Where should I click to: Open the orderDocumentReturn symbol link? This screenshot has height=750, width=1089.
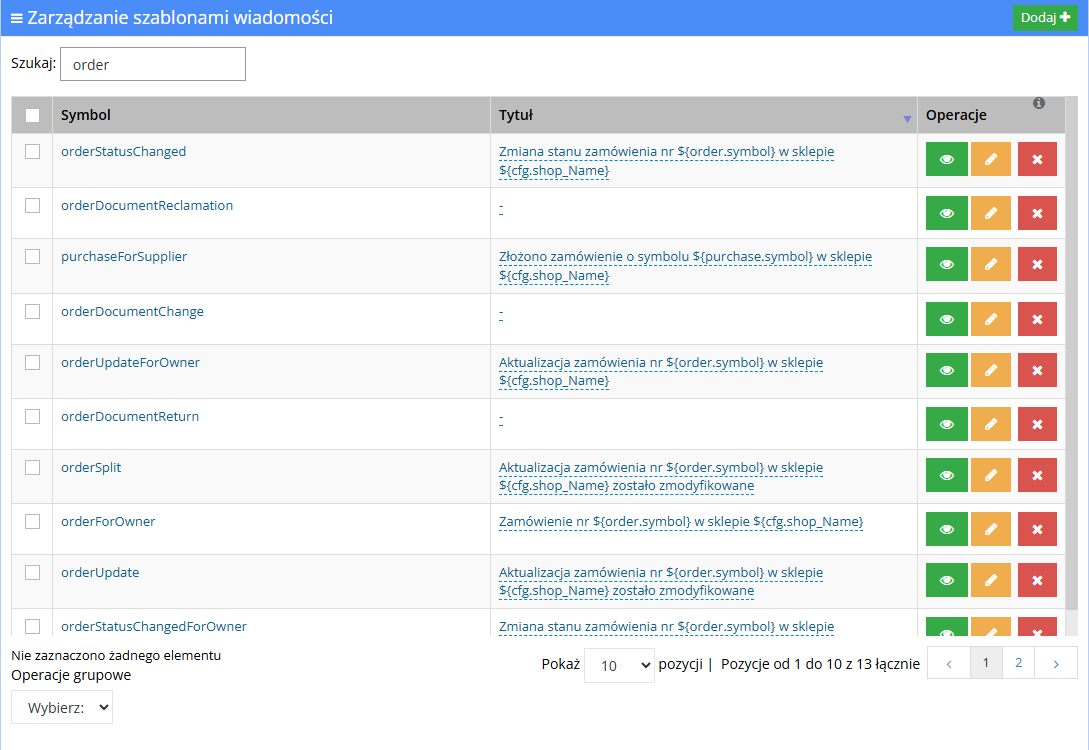[x=130, y=417]
